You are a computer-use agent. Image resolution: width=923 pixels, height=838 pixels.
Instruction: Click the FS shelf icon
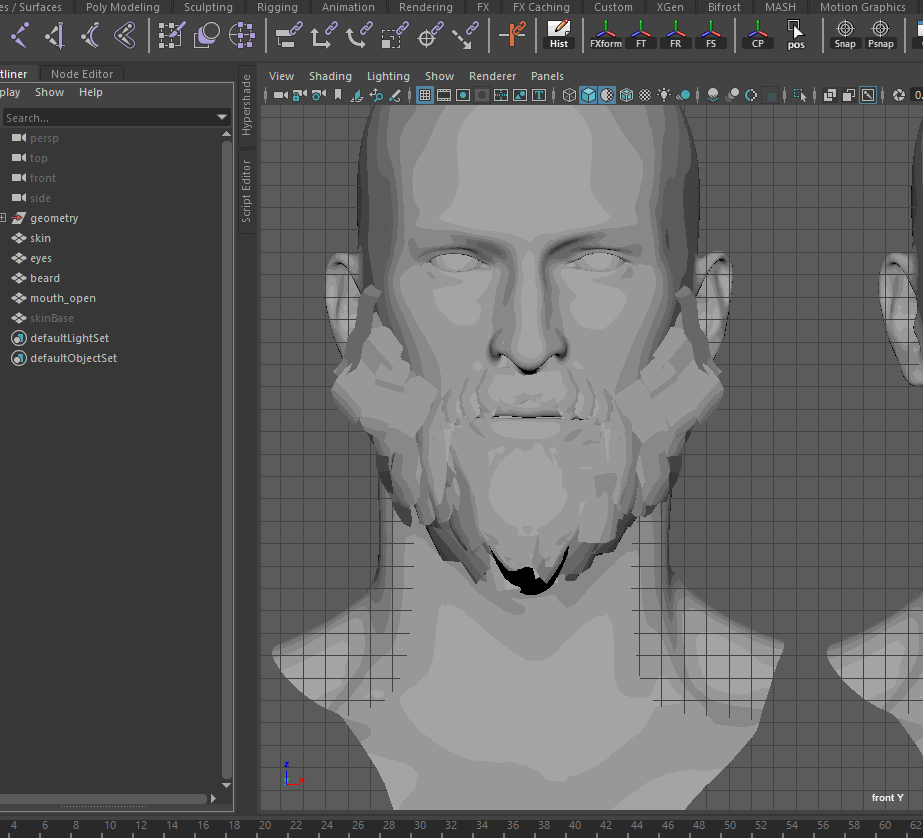point(711,35)
